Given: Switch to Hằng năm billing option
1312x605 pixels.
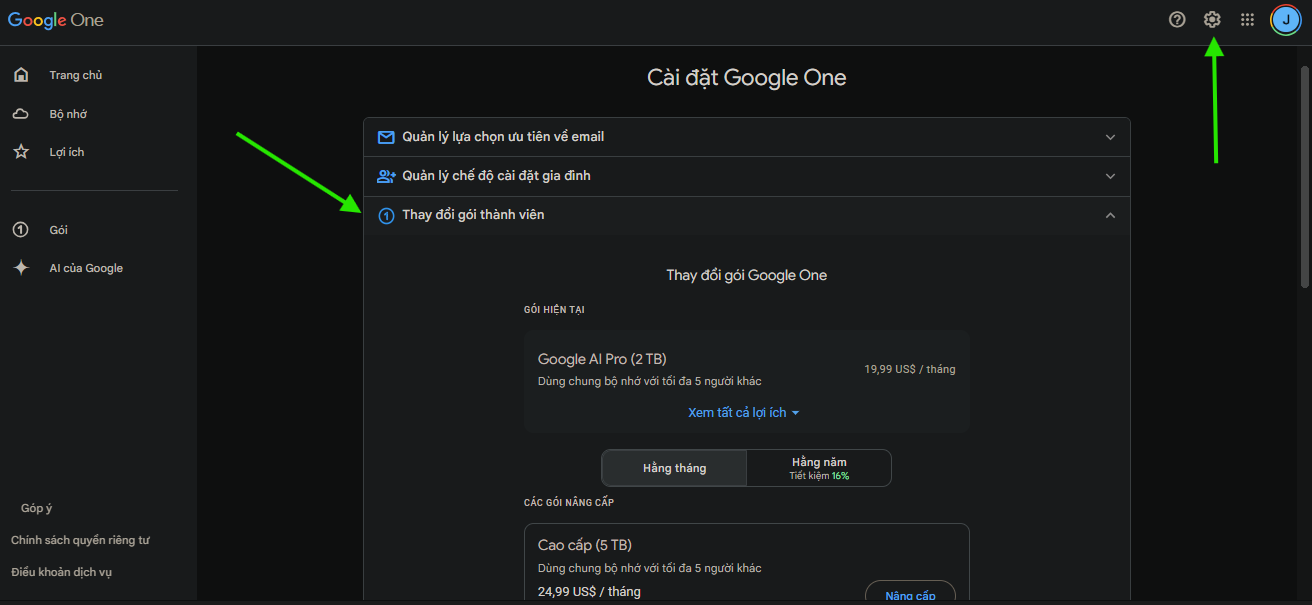Looking at the screenshot, I should (819, 468).
